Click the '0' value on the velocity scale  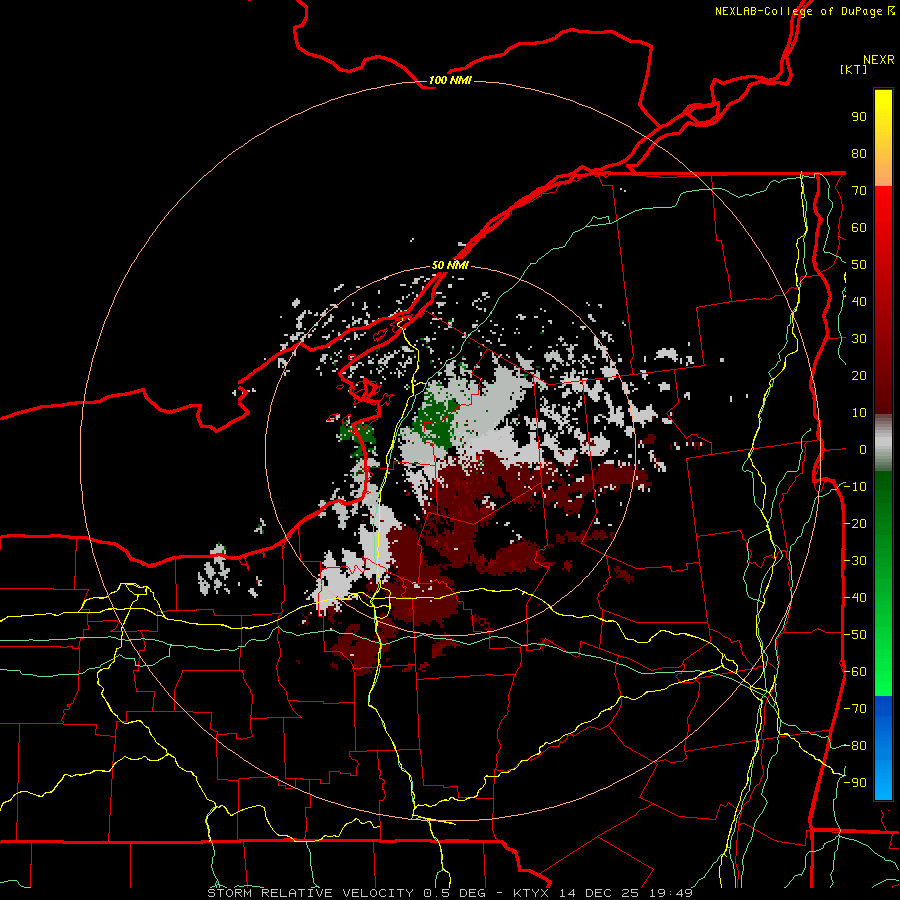pos(863,449)
